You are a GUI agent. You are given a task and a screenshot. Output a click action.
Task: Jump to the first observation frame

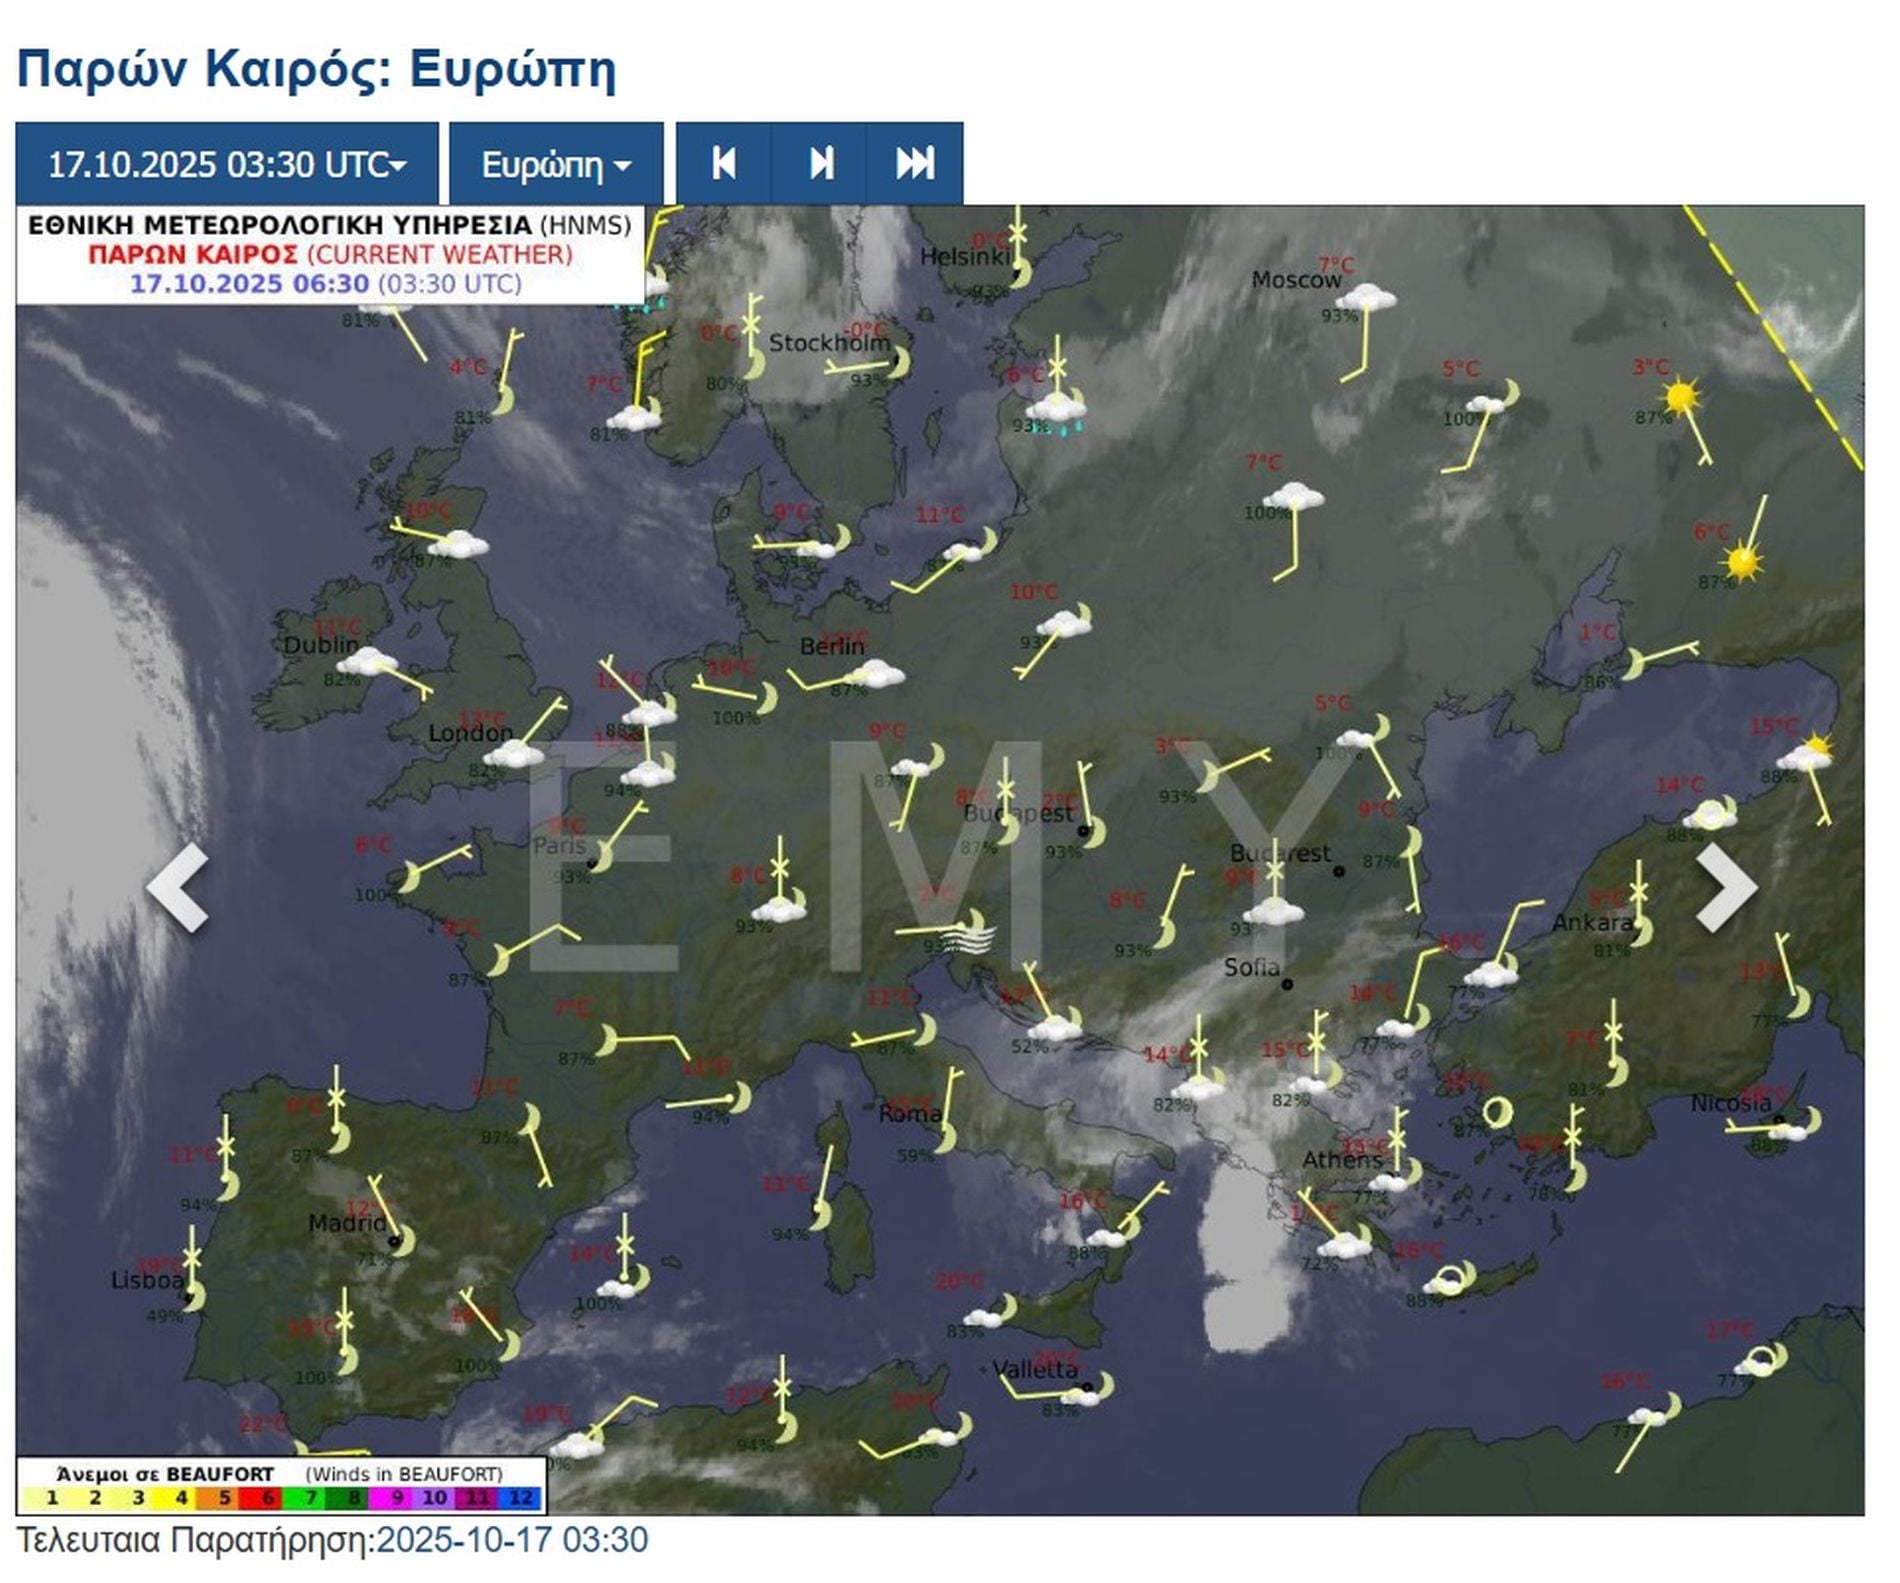click(724, 164)
